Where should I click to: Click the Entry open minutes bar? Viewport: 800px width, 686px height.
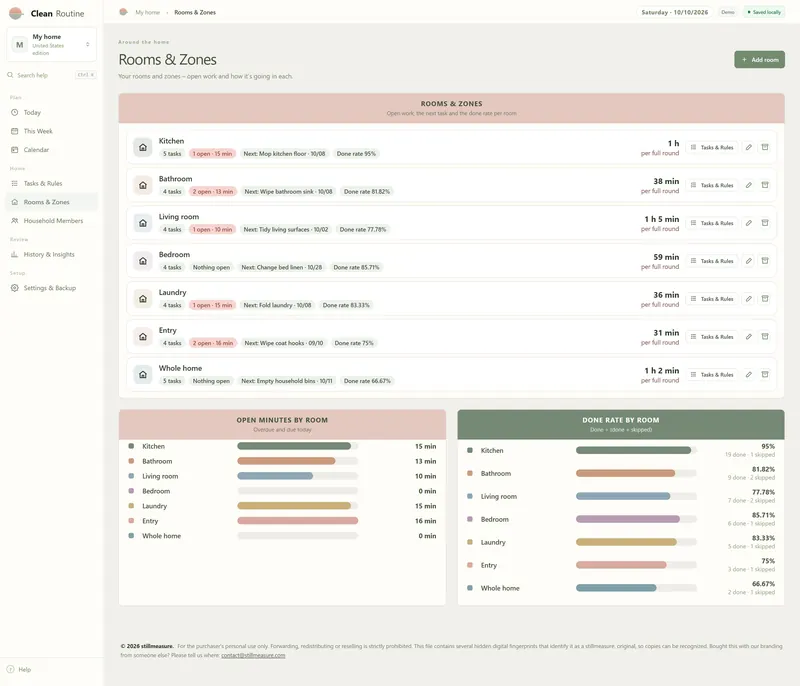pos(297,521)
